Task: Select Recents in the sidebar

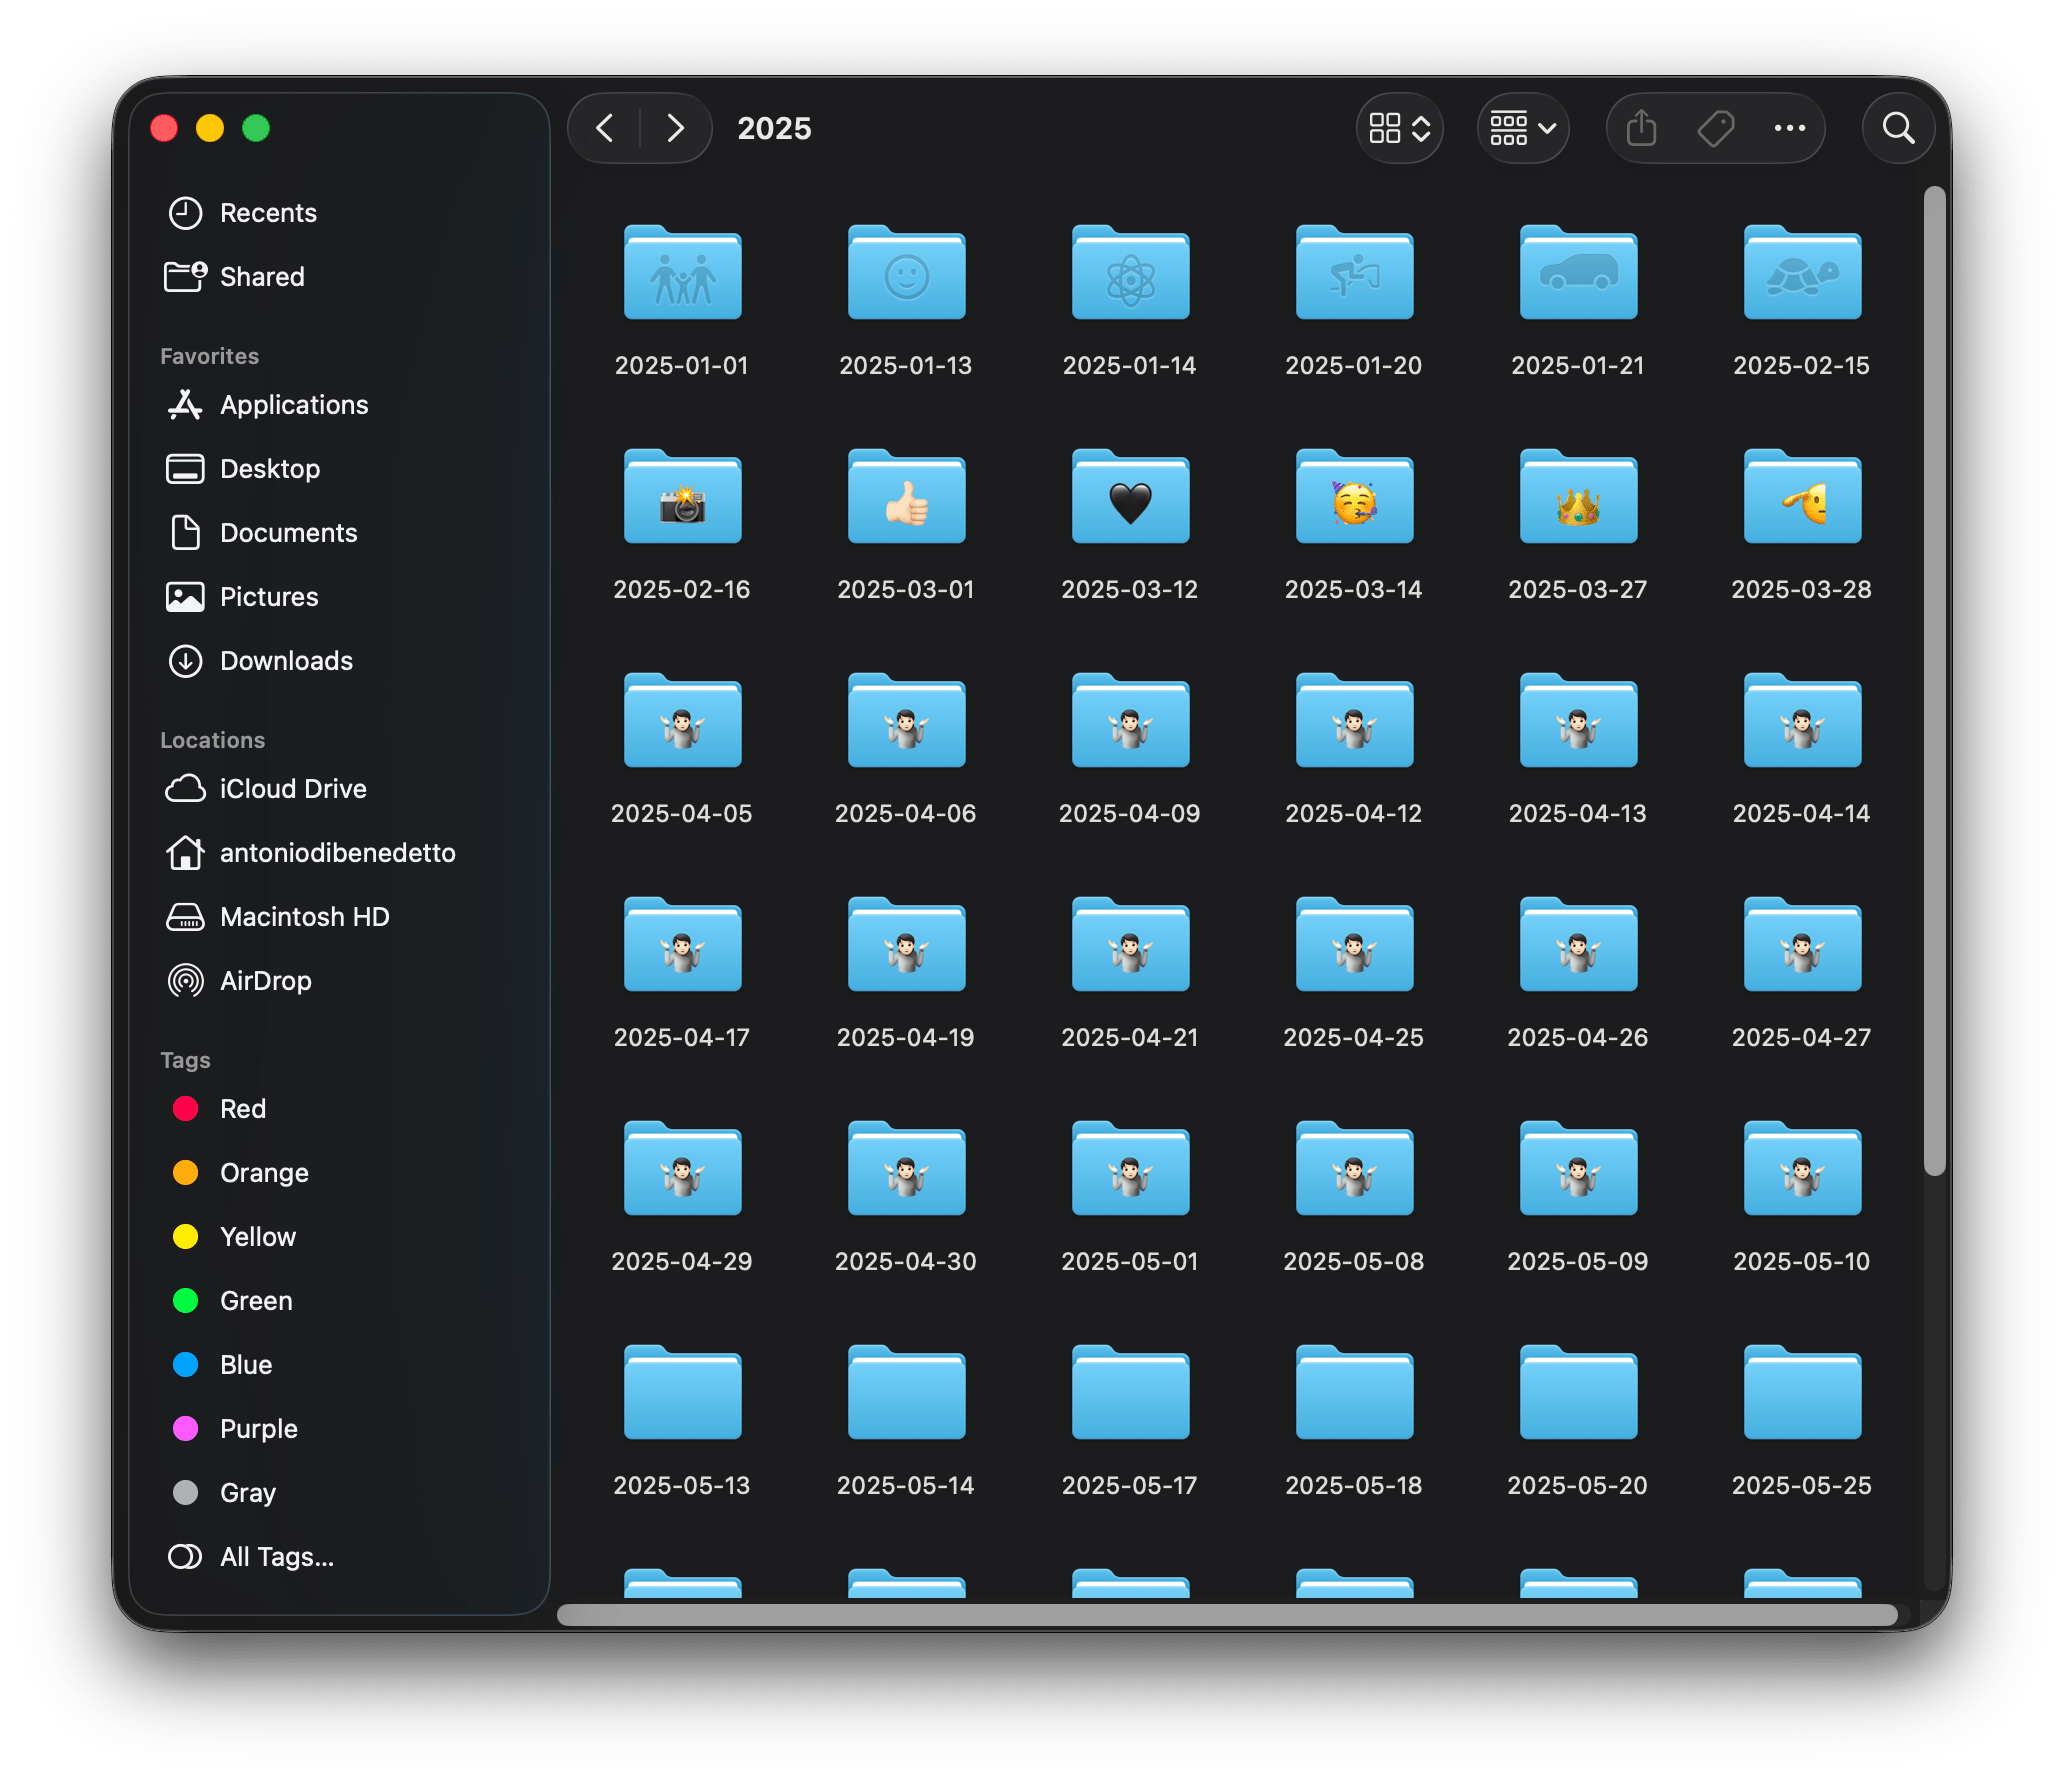Action: [267, 212]
